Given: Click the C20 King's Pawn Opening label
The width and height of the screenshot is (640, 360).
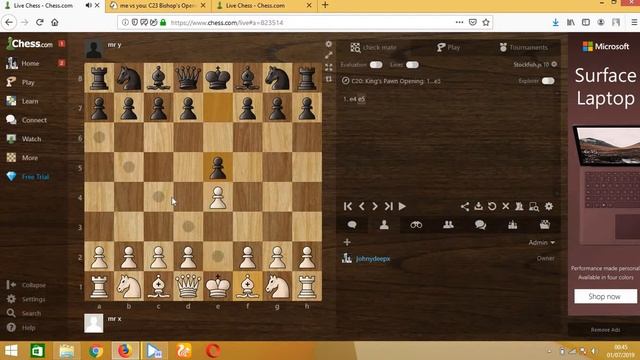Looking at the screenshot, I should tap(396, 81).
